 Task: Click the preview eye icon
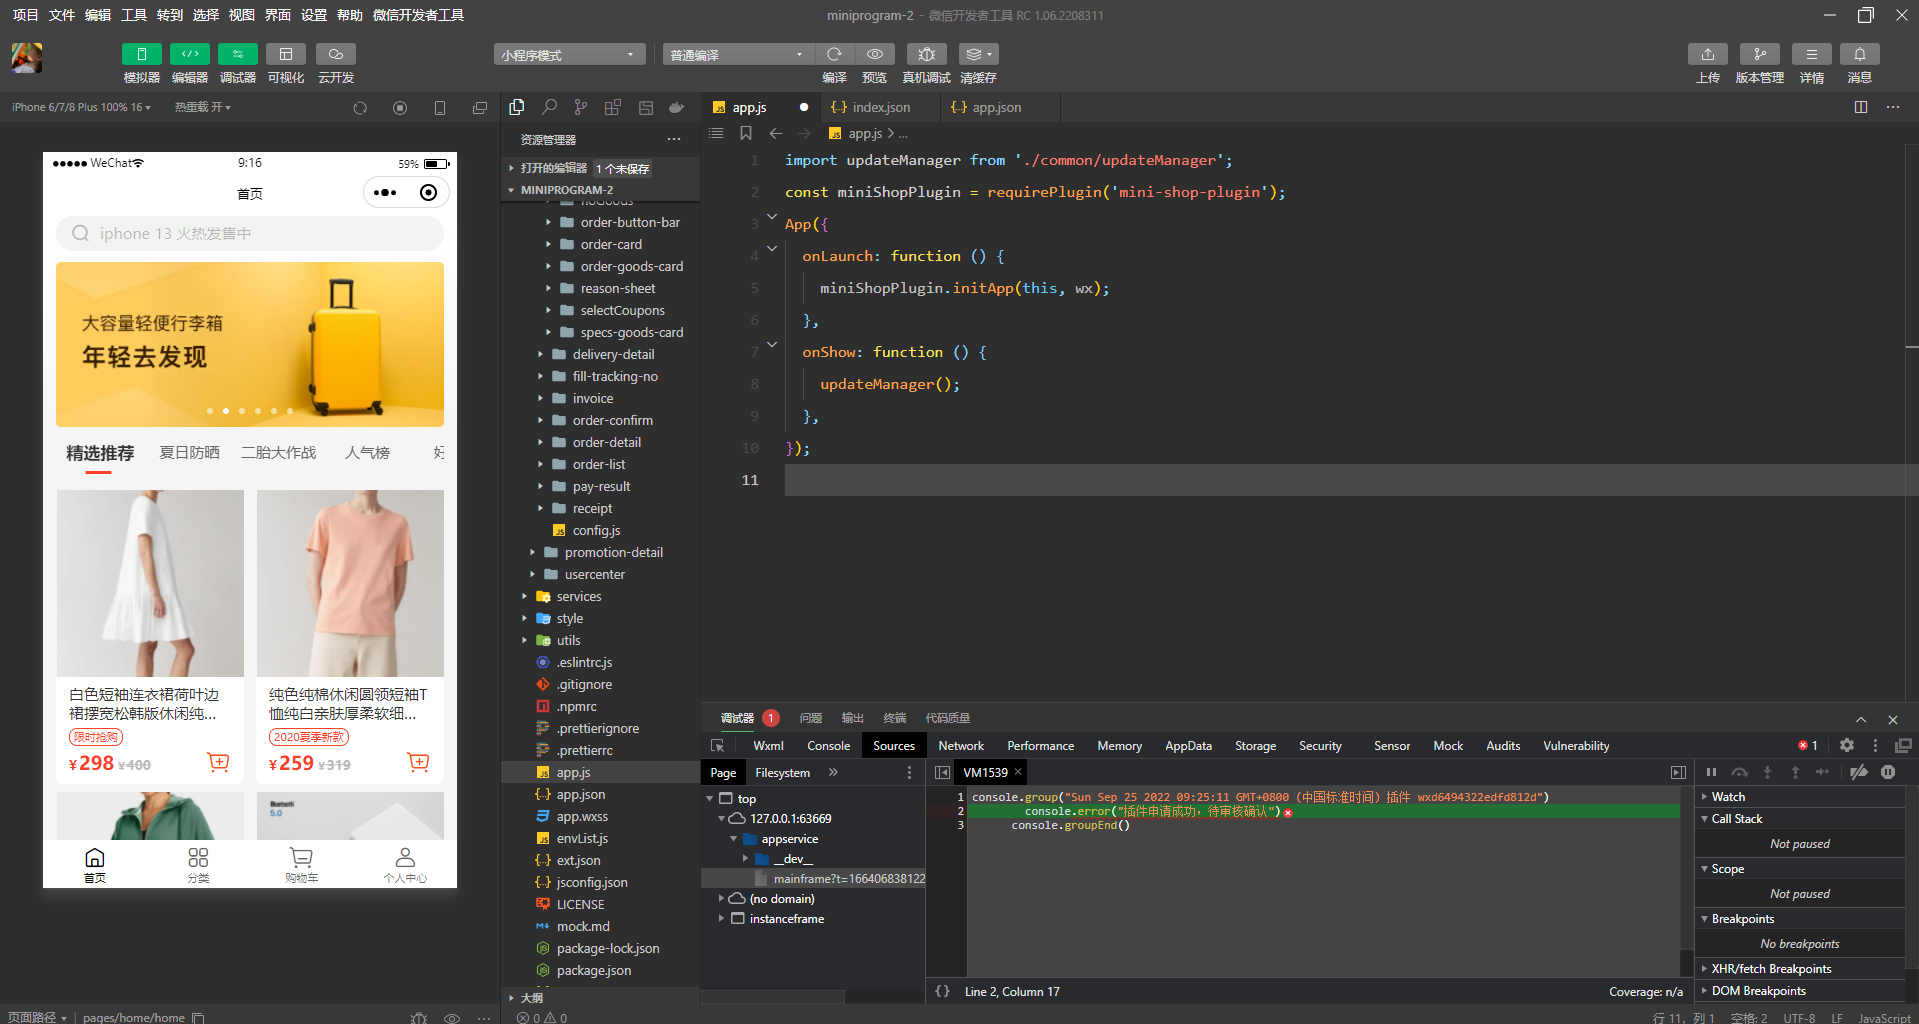pos(875,54)
